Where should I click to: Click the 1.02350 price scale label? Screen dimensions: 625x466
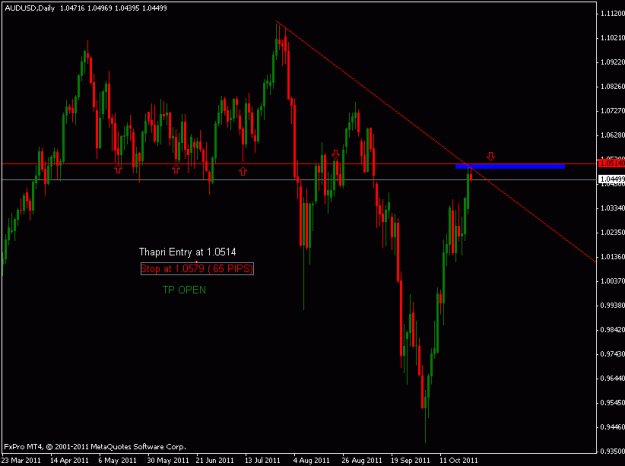(612, 232)
